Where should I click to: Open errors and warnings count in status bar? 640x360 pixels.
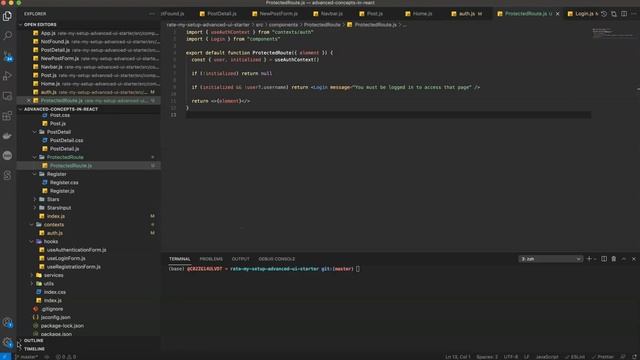66,357
